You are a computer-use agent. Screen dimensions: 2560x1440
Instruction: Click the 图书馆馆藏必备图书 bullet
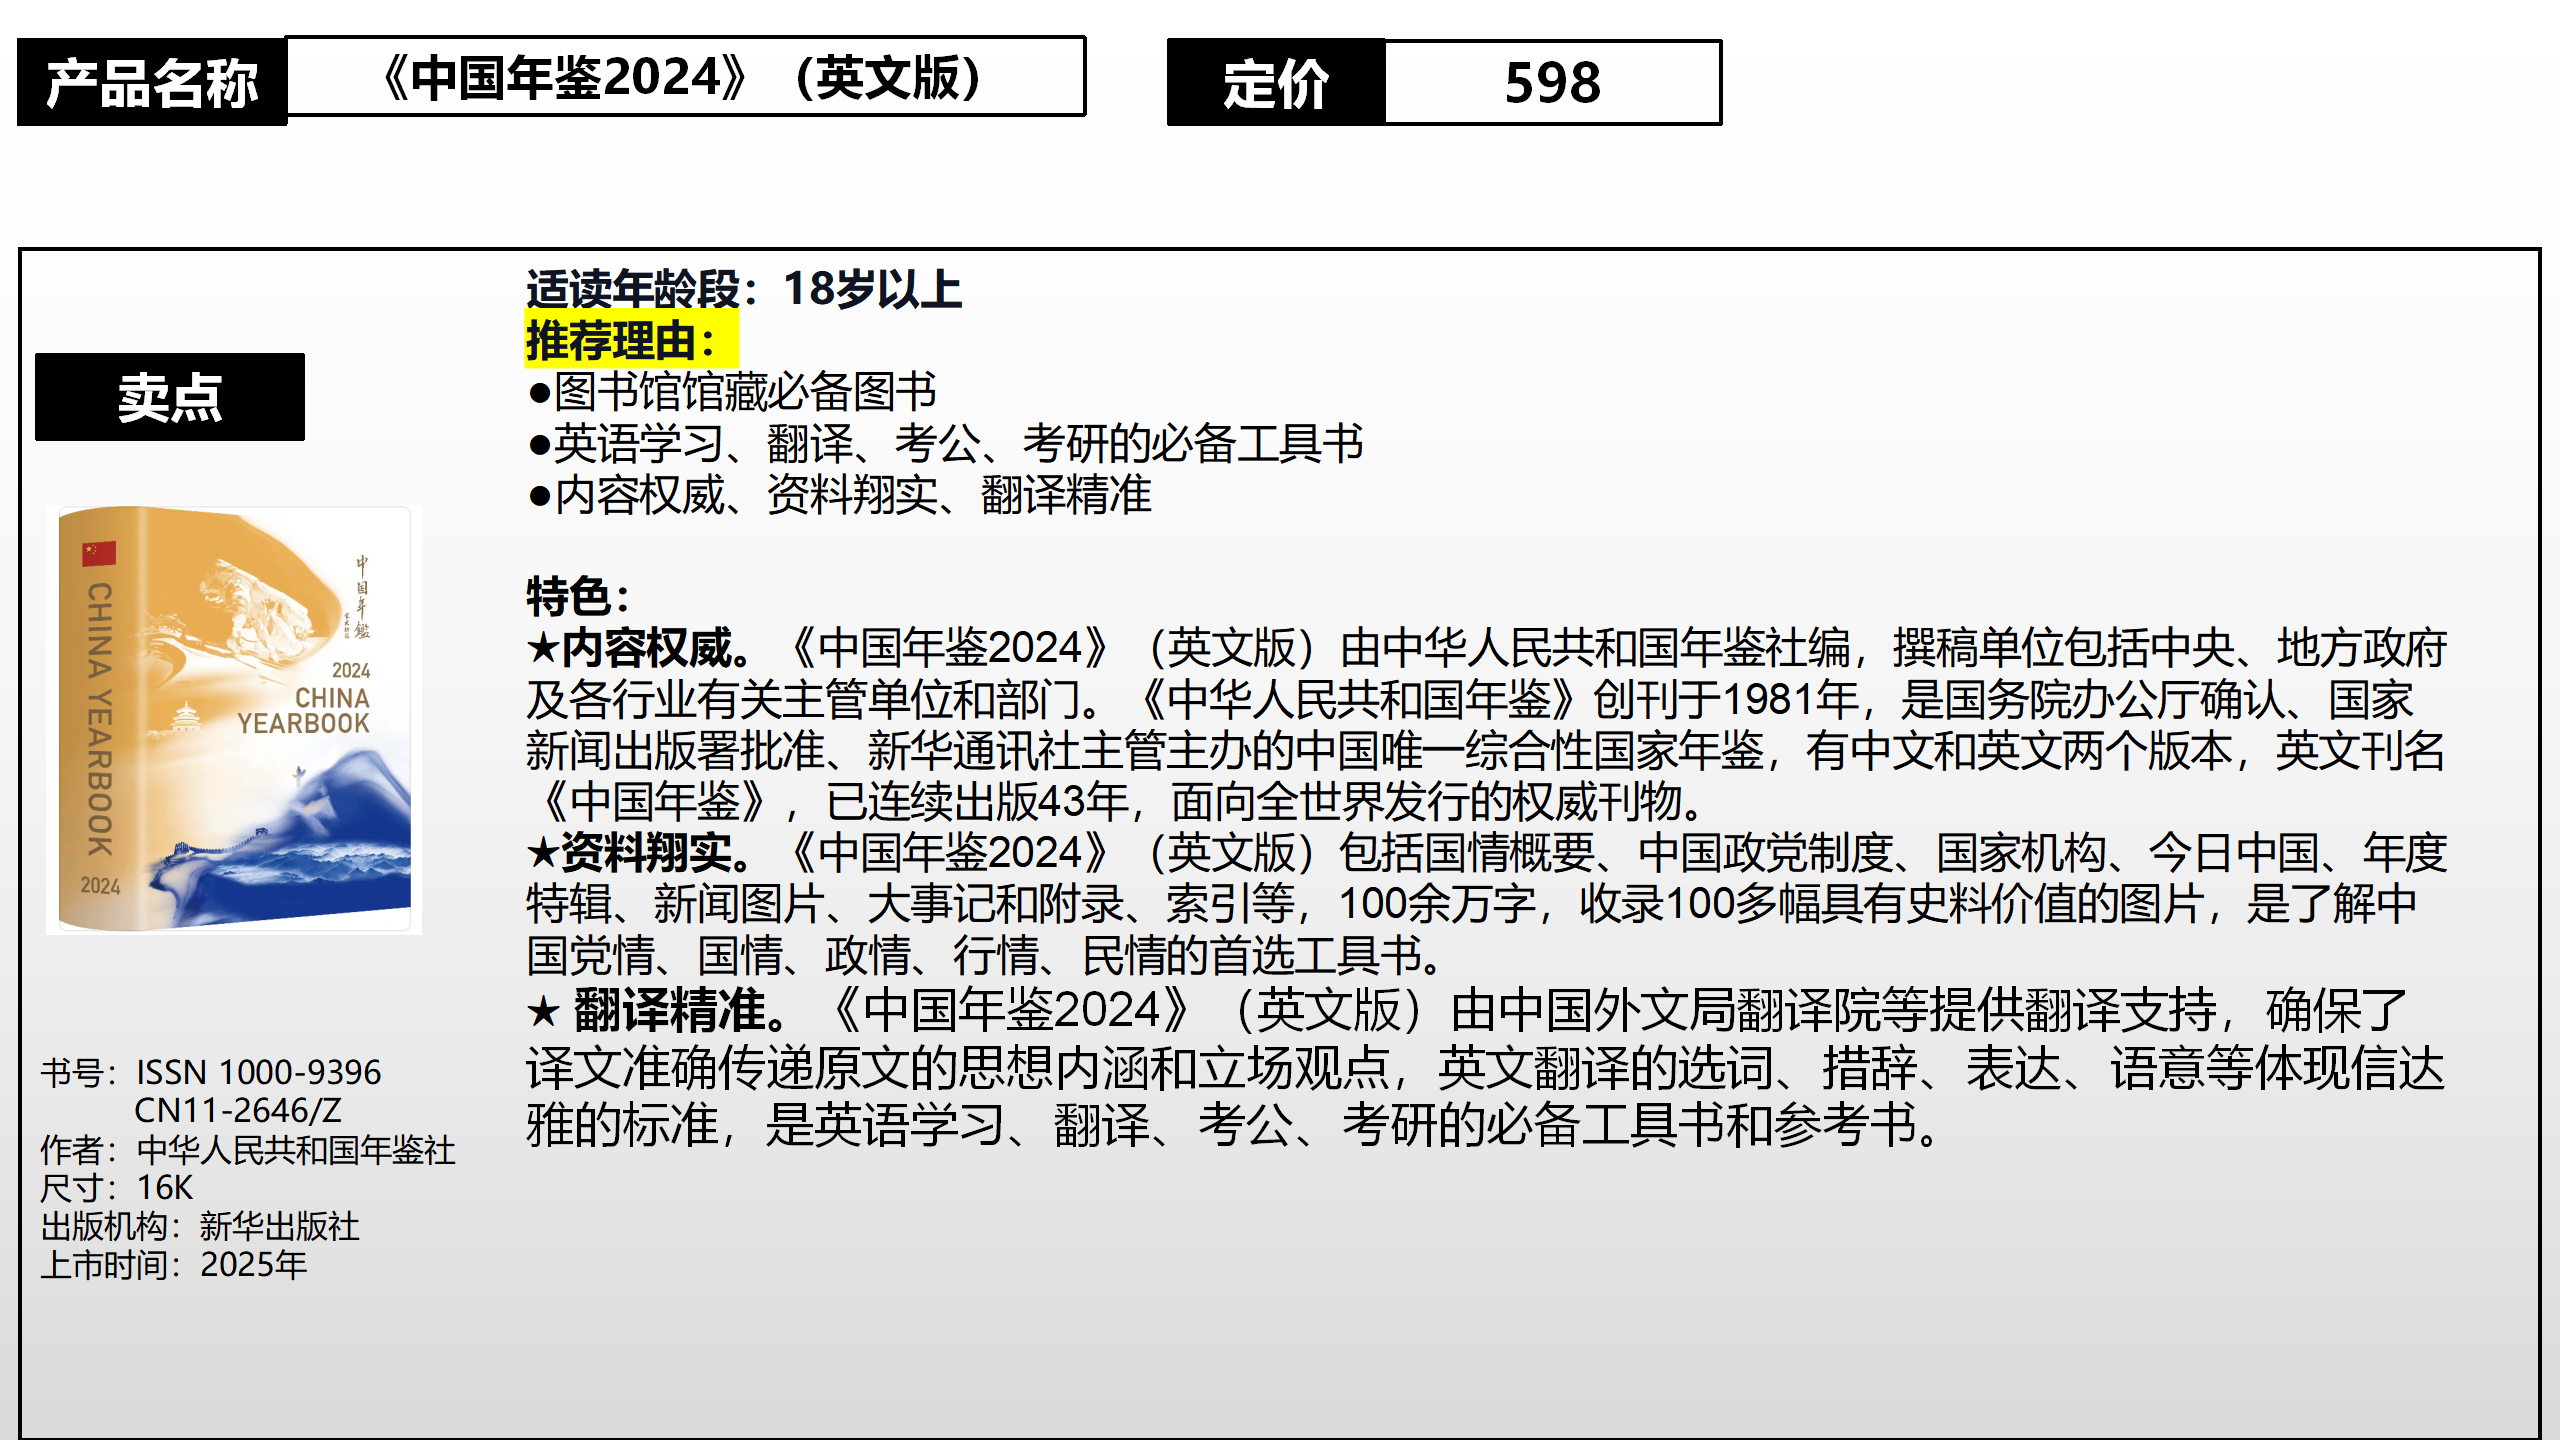(x=733, y=391)
